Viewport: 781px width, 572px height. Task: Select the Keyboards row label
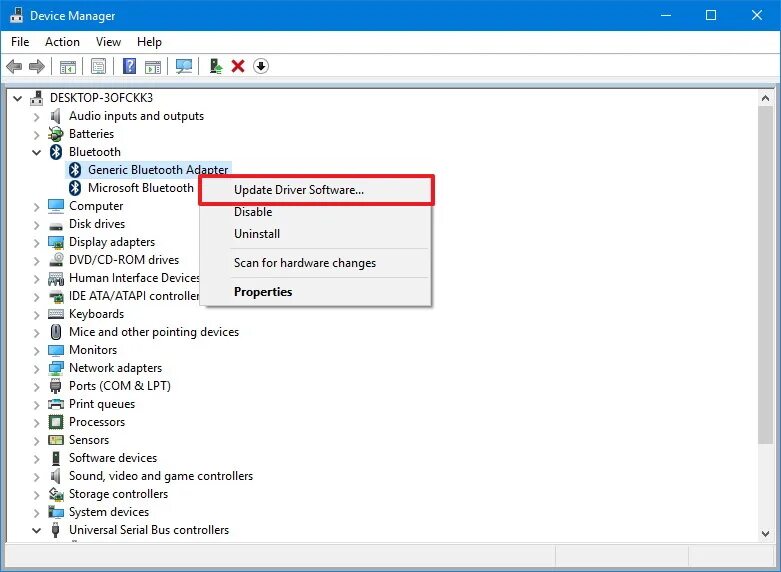click(x=97, y=314)
